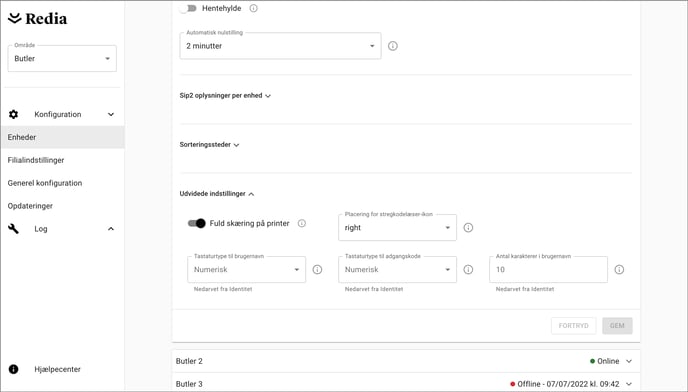Toggle the Log menu chevron
The width and height of the screenshot is (688, 392).
pos(111,229)
